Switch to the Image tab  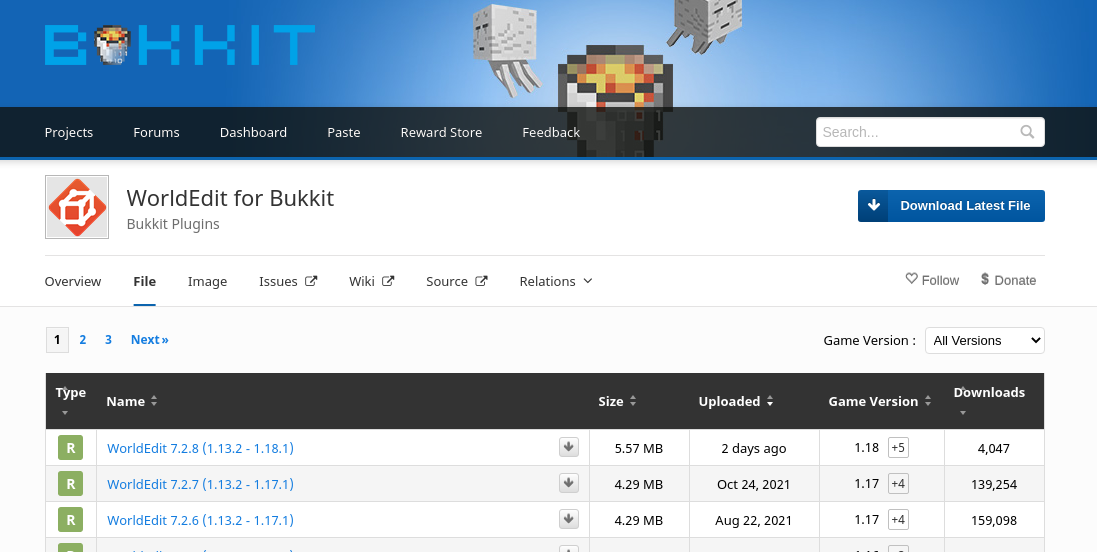(x=207, y=281)
